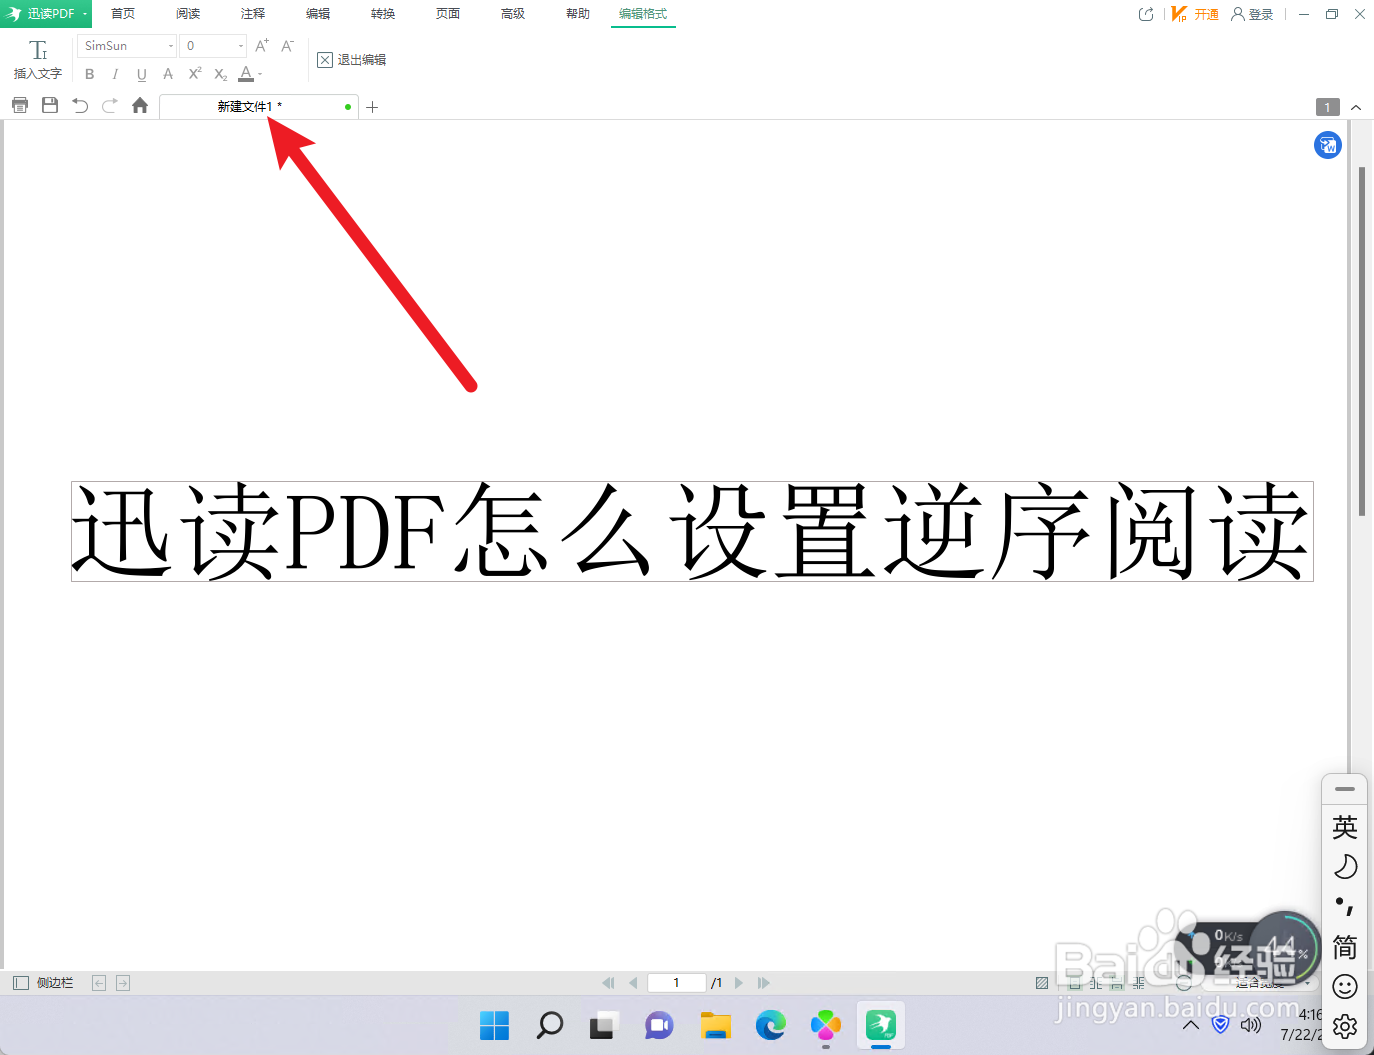Image resolution: width=1374 pixels, height=1055 pixels.
Task: Open the 注释 menu tab
Action: pyautogui.click(x=253, y=14)
